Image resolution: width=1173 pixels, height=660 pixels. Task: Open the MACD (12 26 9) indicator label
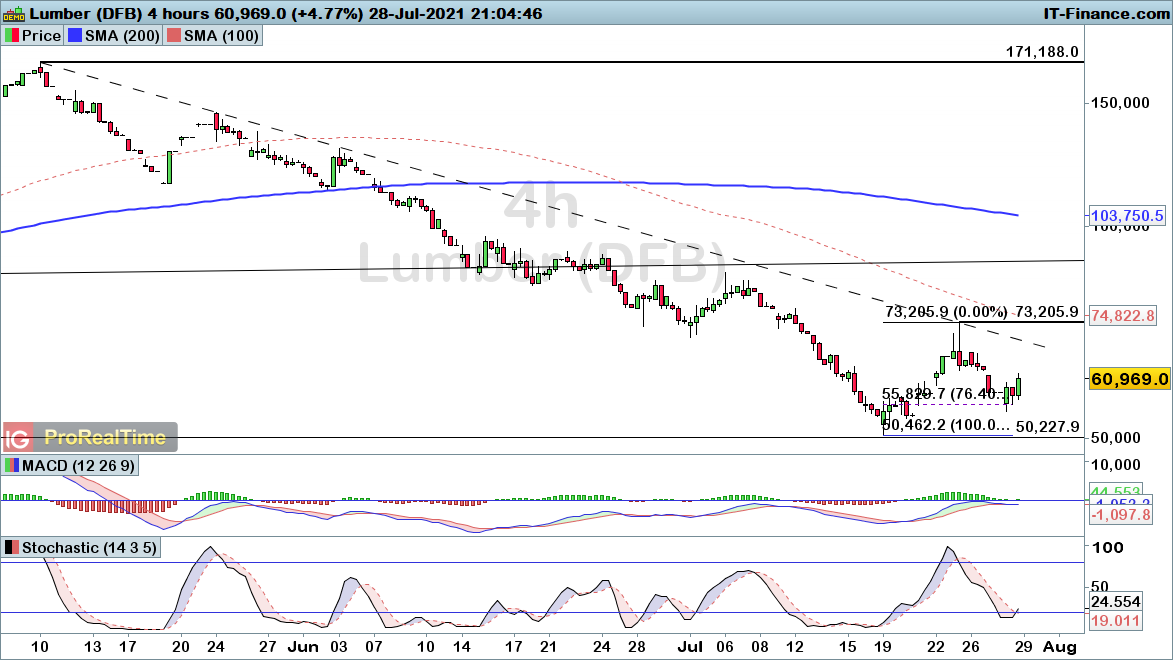(79, 465)
